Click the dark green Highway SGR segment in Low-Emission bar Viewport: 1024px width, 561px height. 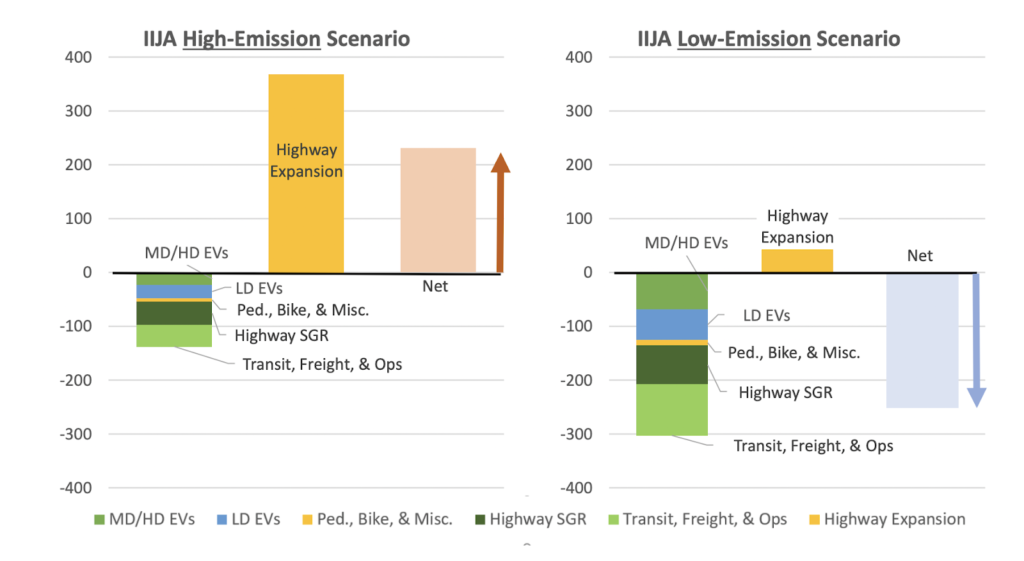click(x=672, y=364)
